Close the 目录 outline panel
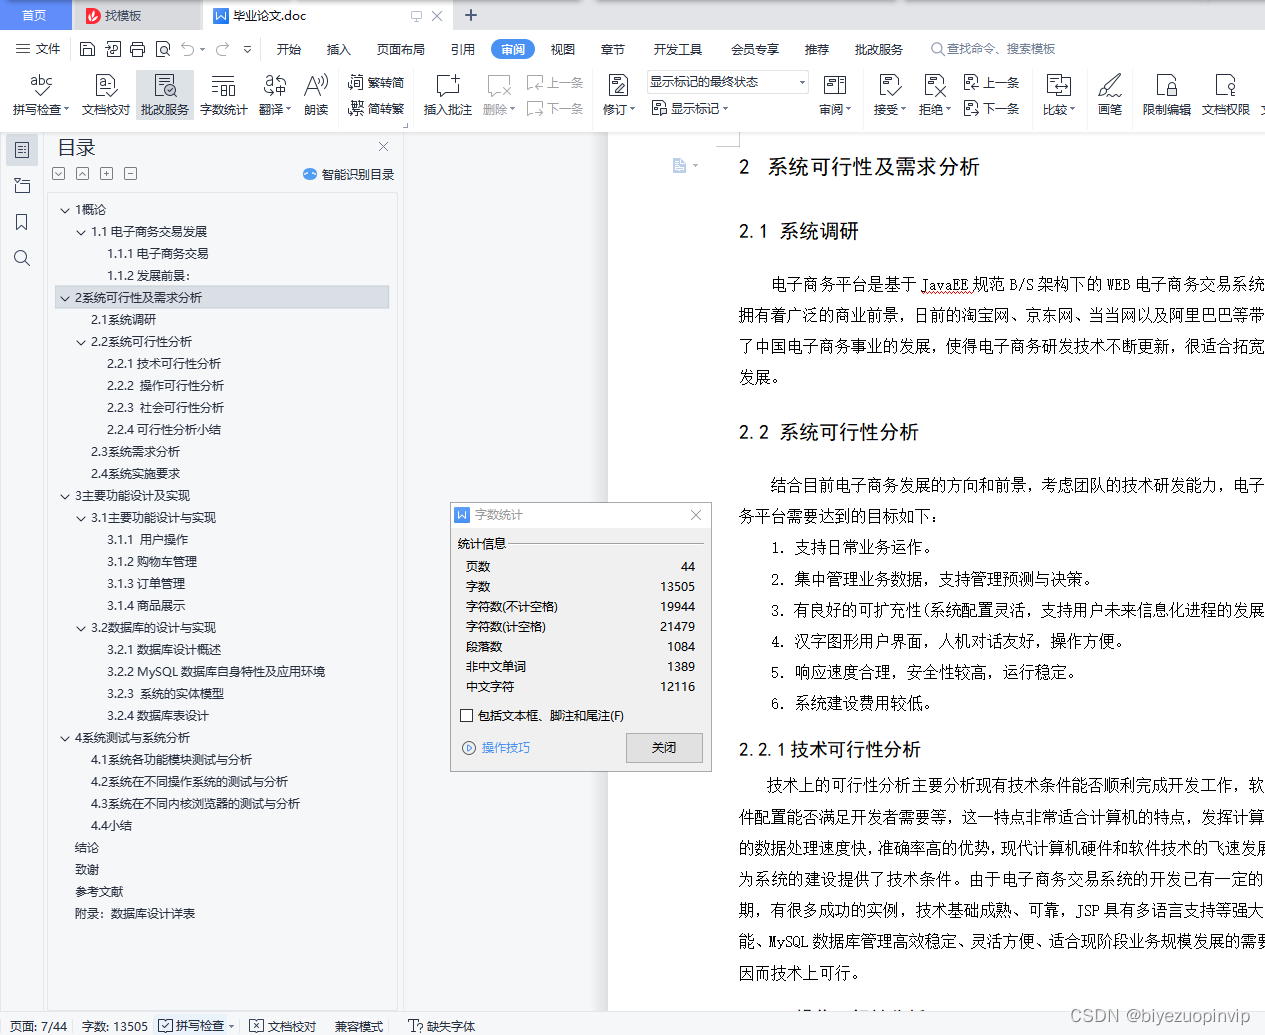The image size is (1265, 1035). pos(383,146)
